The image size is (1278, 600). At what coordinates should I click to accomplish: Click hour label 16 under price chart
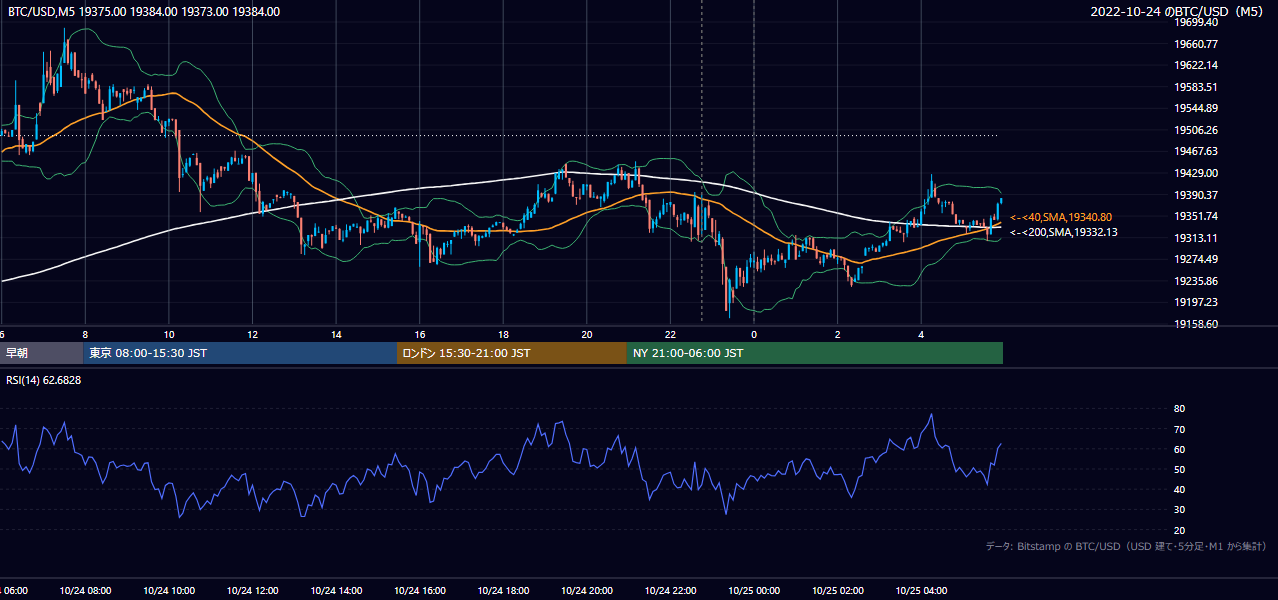[420, 335]
